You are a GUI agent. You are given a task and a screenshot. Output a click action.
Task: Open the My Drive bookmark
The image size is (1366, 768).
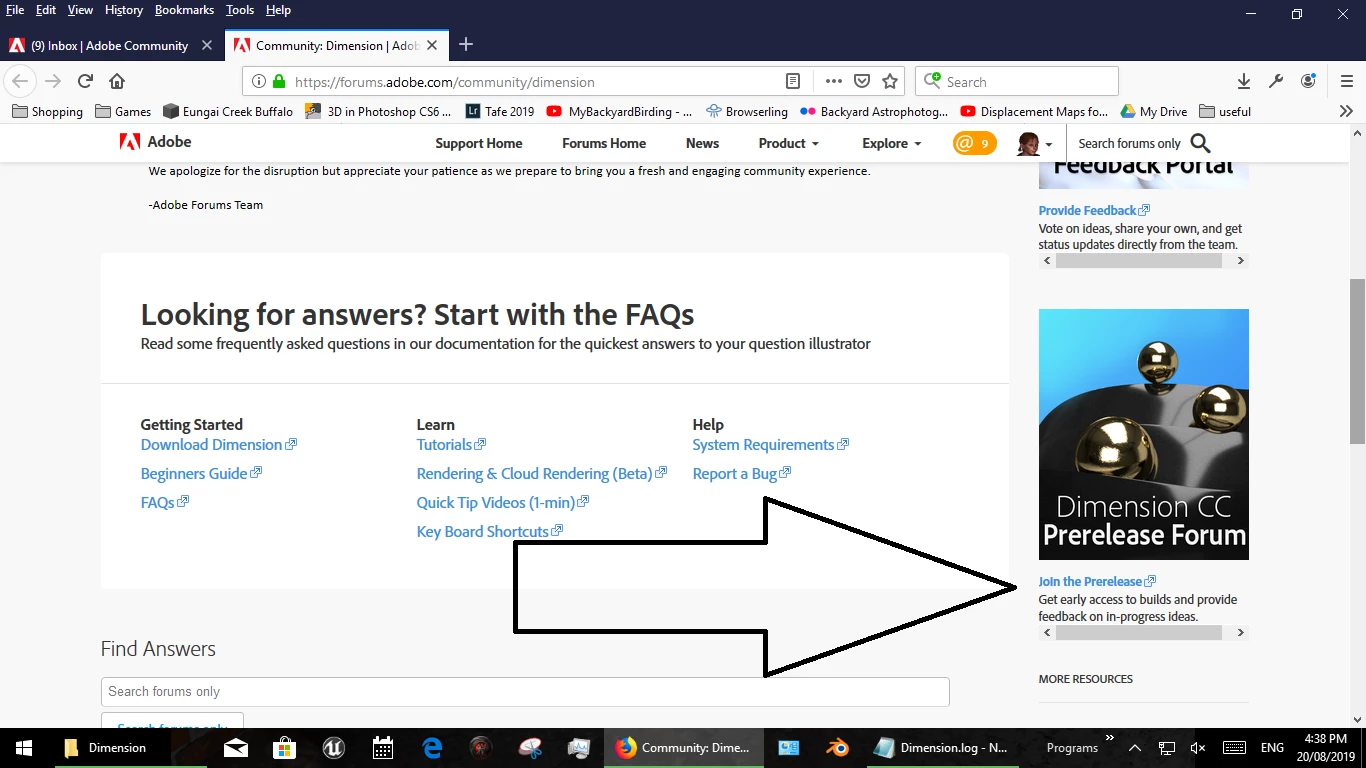pos(1154,111)
